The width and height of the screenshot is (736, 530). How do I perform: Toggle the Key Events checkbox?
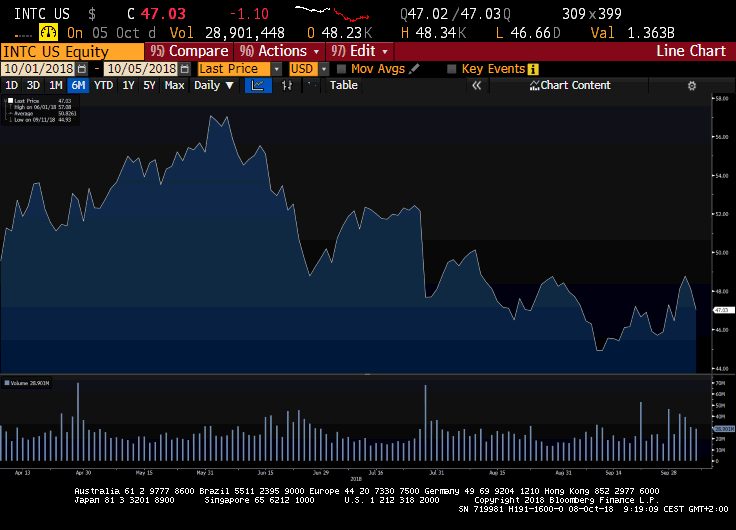pos(452,69)
